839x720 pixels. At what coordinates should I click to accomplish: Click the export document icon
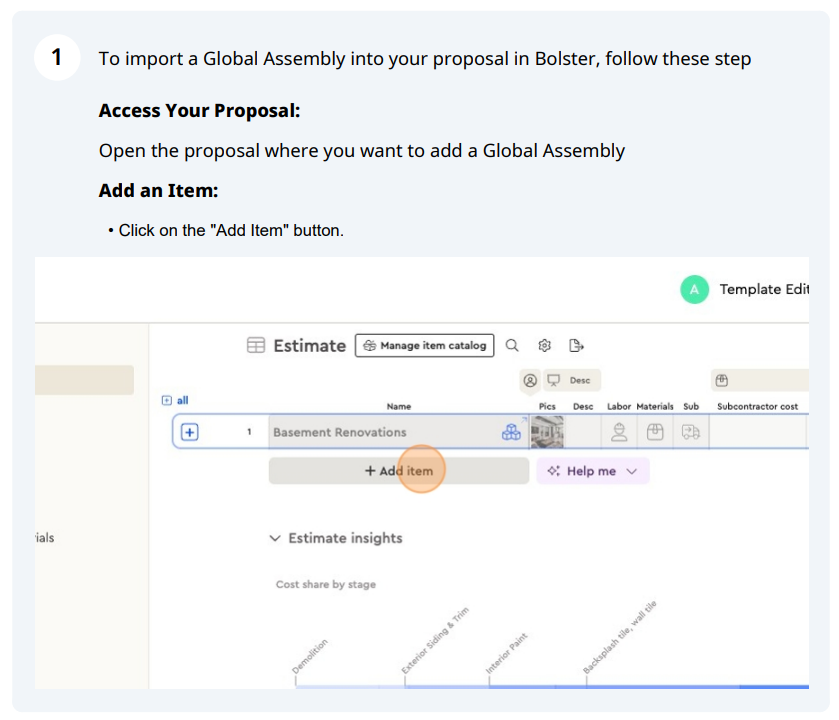pyautogui.click(x=576, y=346)
